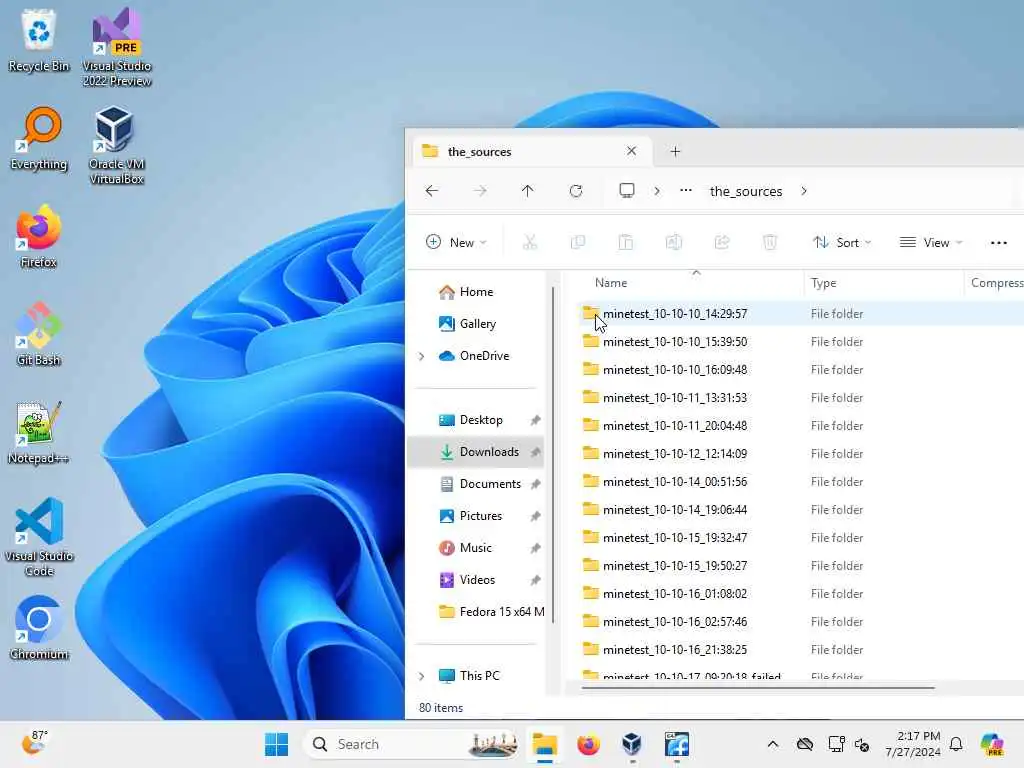Click the Paste toolbar icon
Image resolution: width=1024 pixels, height=768 pixels.
coord(626,242)
